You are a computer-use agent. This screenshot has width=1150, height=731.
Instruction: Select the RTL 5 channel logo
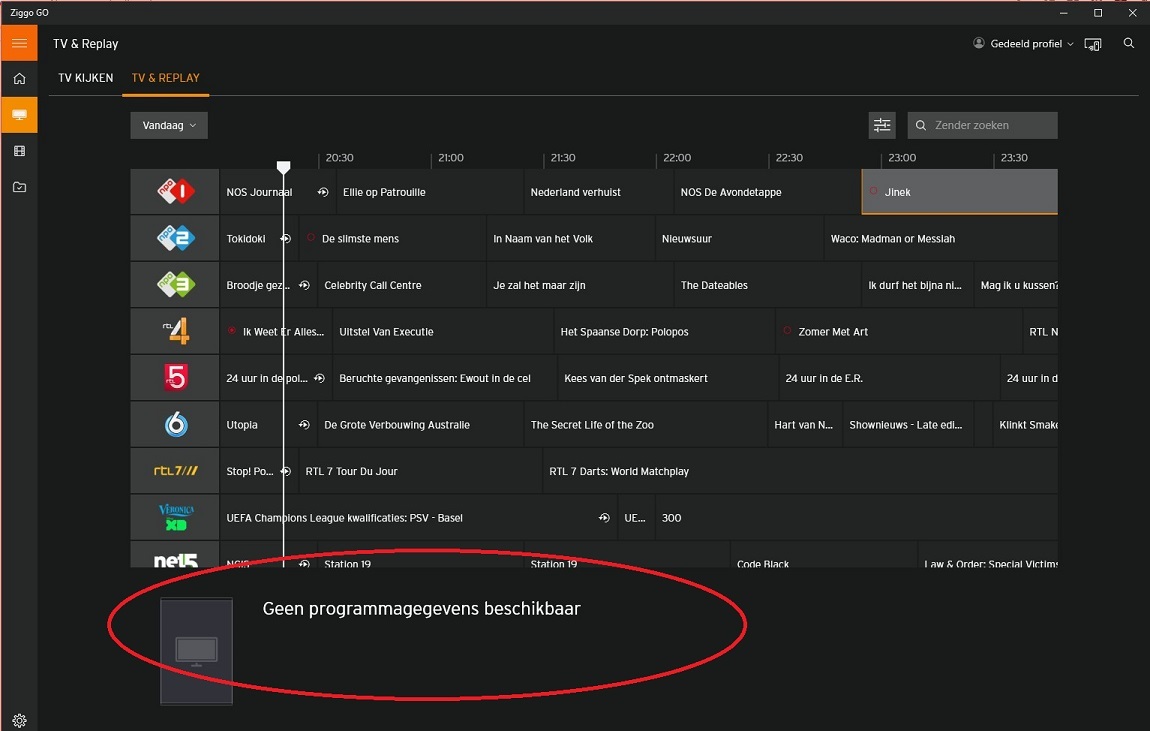point(175,378)
